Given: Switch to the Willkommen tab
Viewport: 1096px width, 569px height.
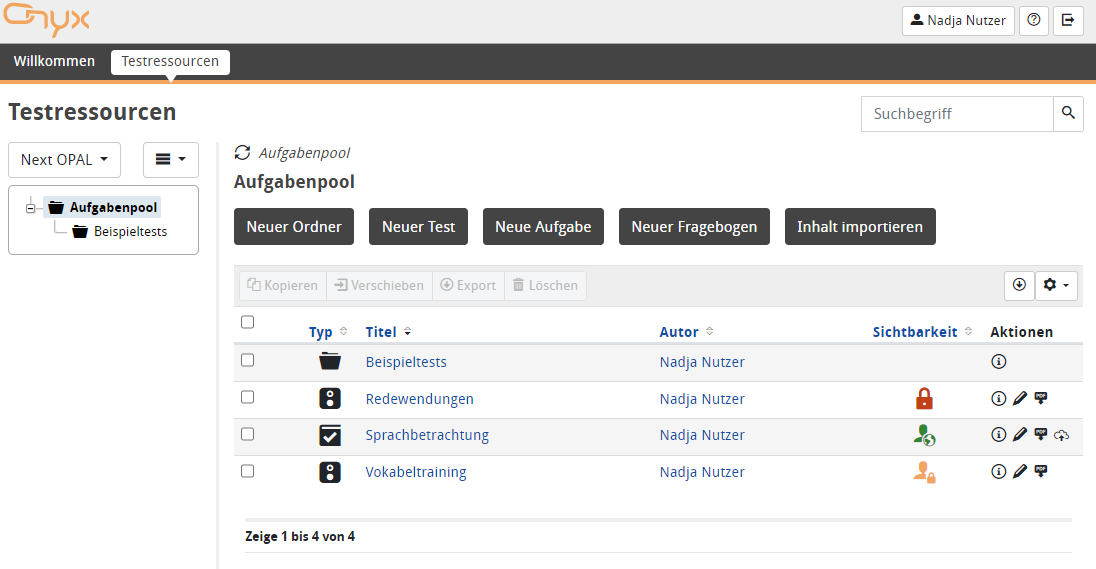Looking at the screenshot, I should pos(55,62).
